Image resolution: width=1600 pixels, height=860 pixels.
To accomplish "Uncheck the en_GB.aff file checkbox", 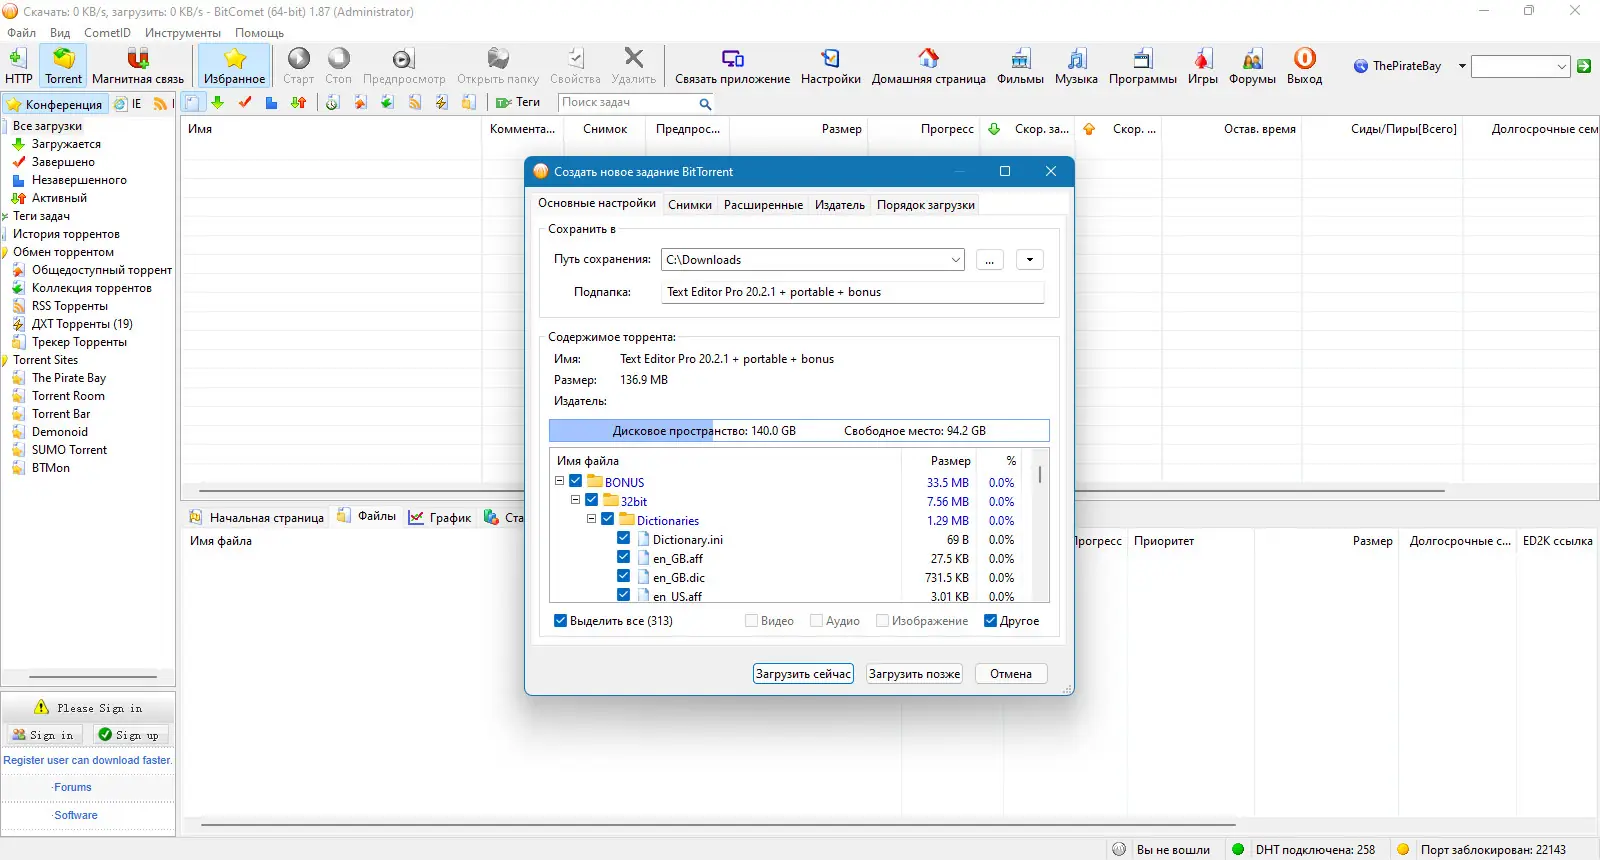I will point(624,557).
